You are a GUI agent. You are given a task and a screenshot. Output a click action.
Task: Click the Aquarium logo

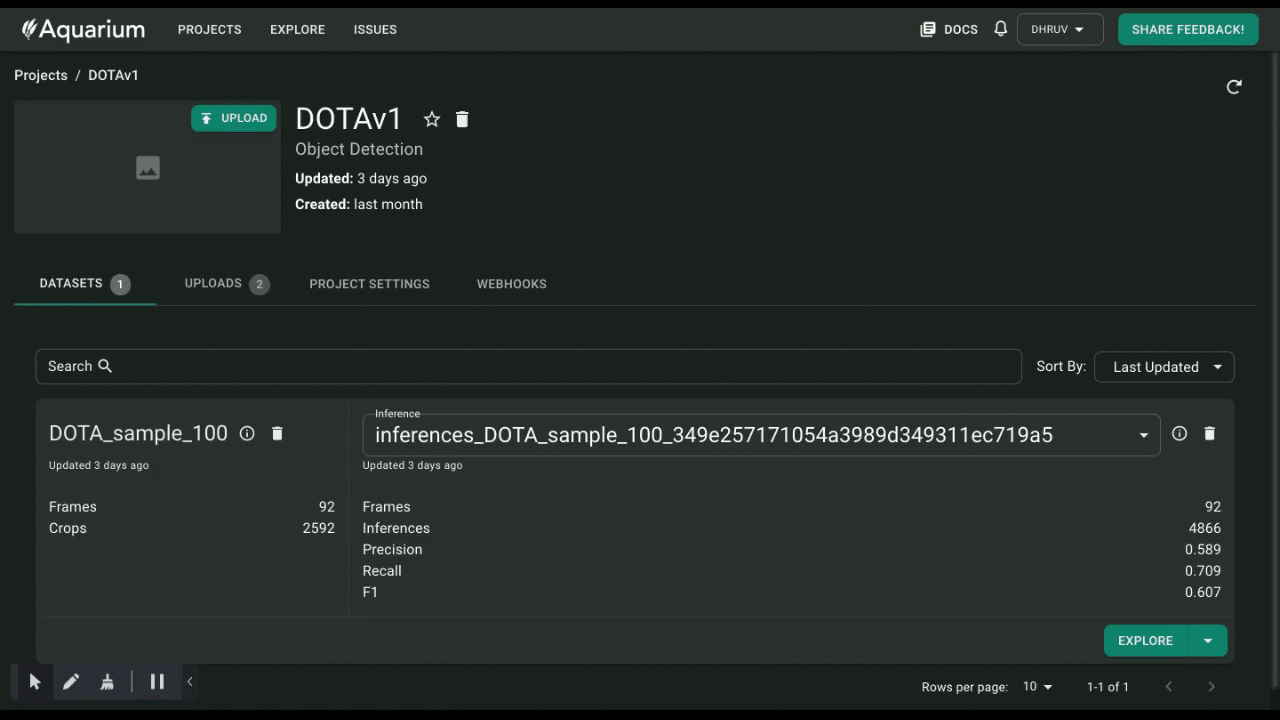83,29
